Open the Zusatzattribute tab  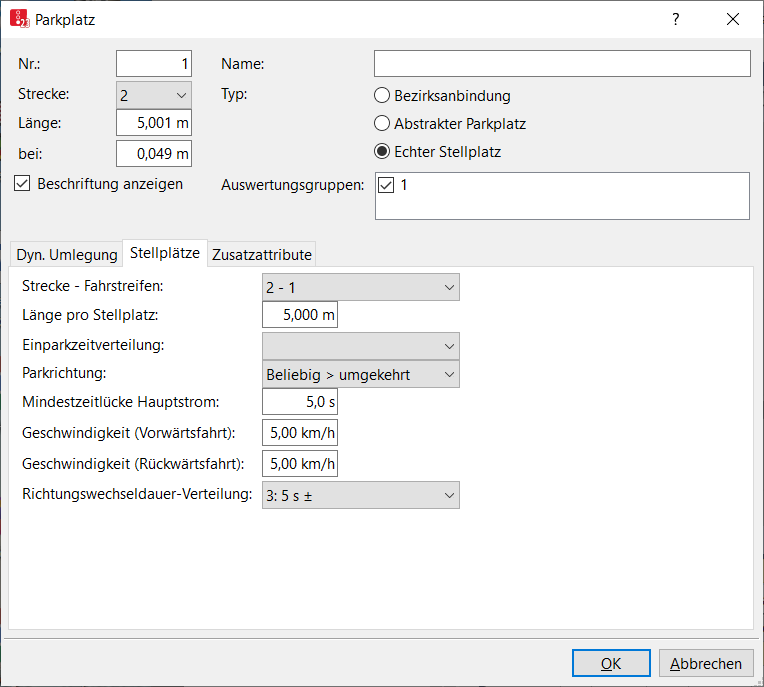(262, 254)
